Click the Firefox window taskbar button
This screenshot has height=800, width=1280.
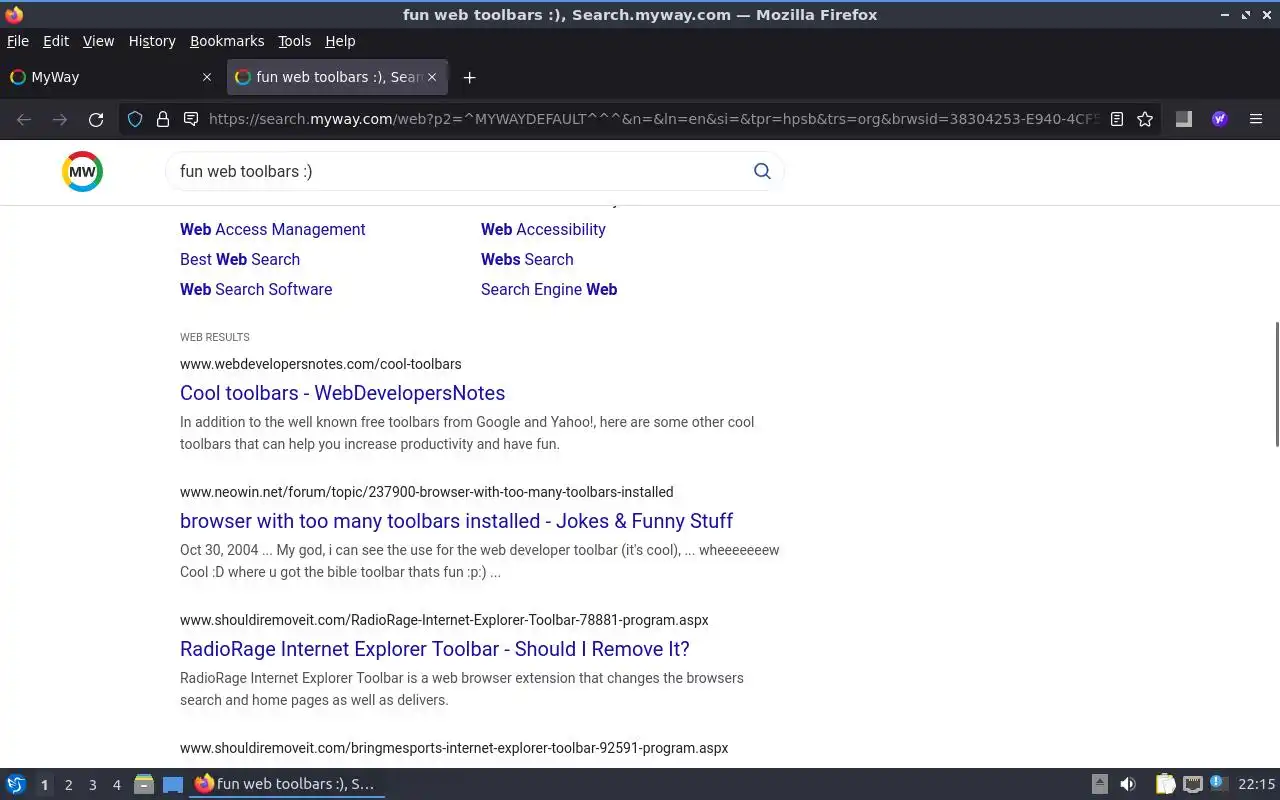click(x=287, y=784)
